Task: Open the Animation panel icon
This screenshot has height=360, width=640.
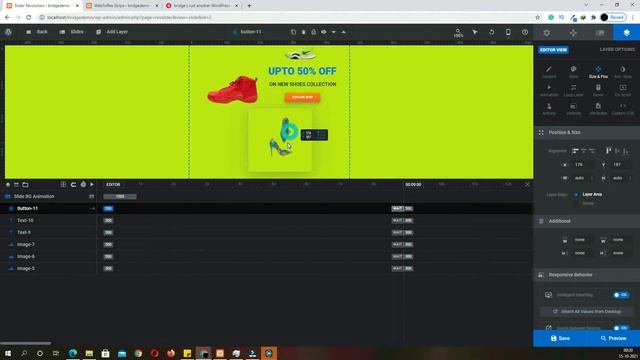Action: click(x=549, y=90)
